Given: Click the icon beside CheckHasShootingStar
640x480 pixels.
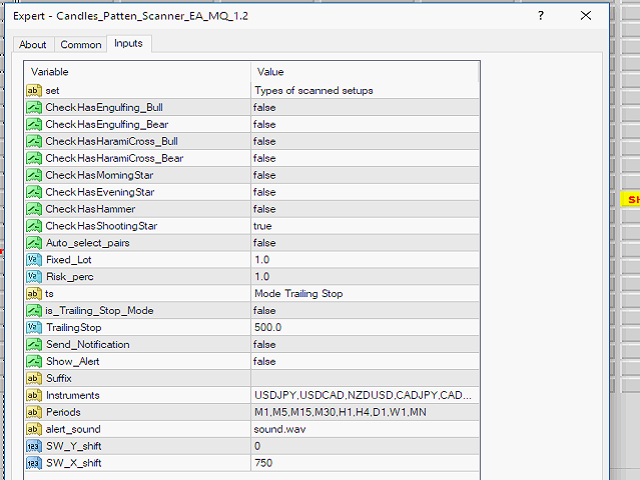Looking at the screenshot, I should click(34, 226).
